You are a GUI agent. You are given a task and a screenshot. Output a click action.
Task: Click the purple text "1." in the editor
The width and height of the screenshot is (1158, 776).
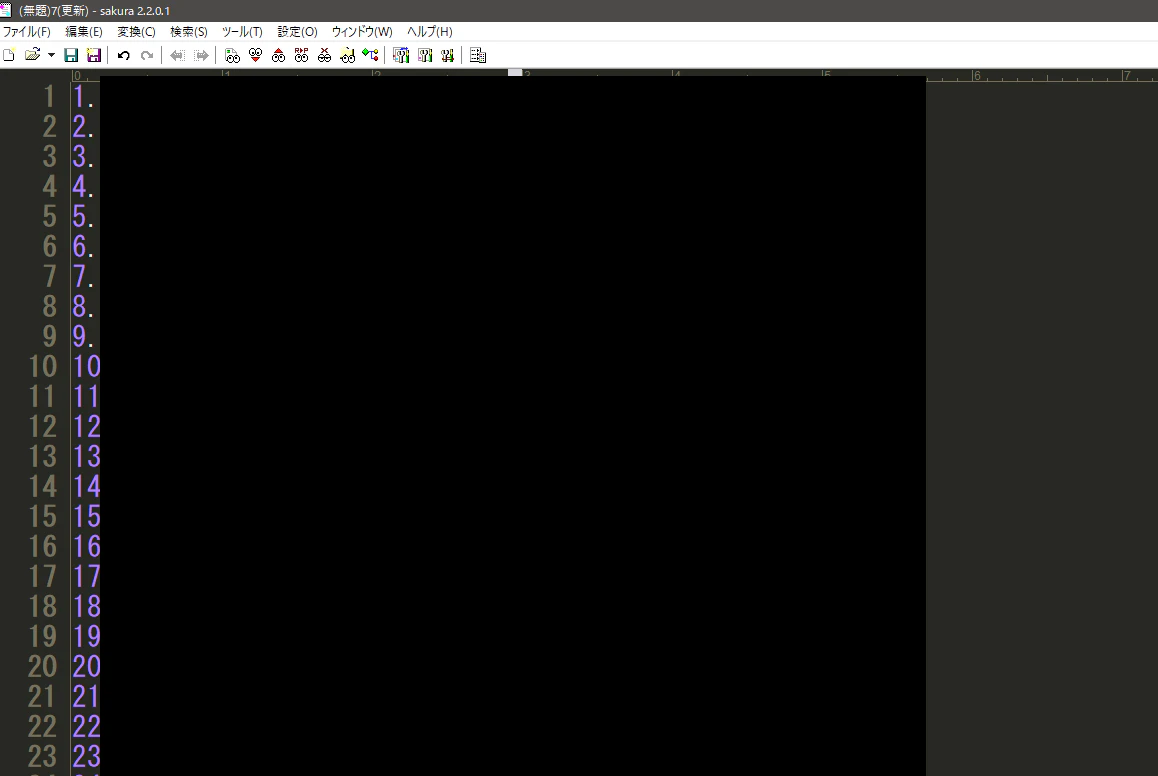(83, 97)
